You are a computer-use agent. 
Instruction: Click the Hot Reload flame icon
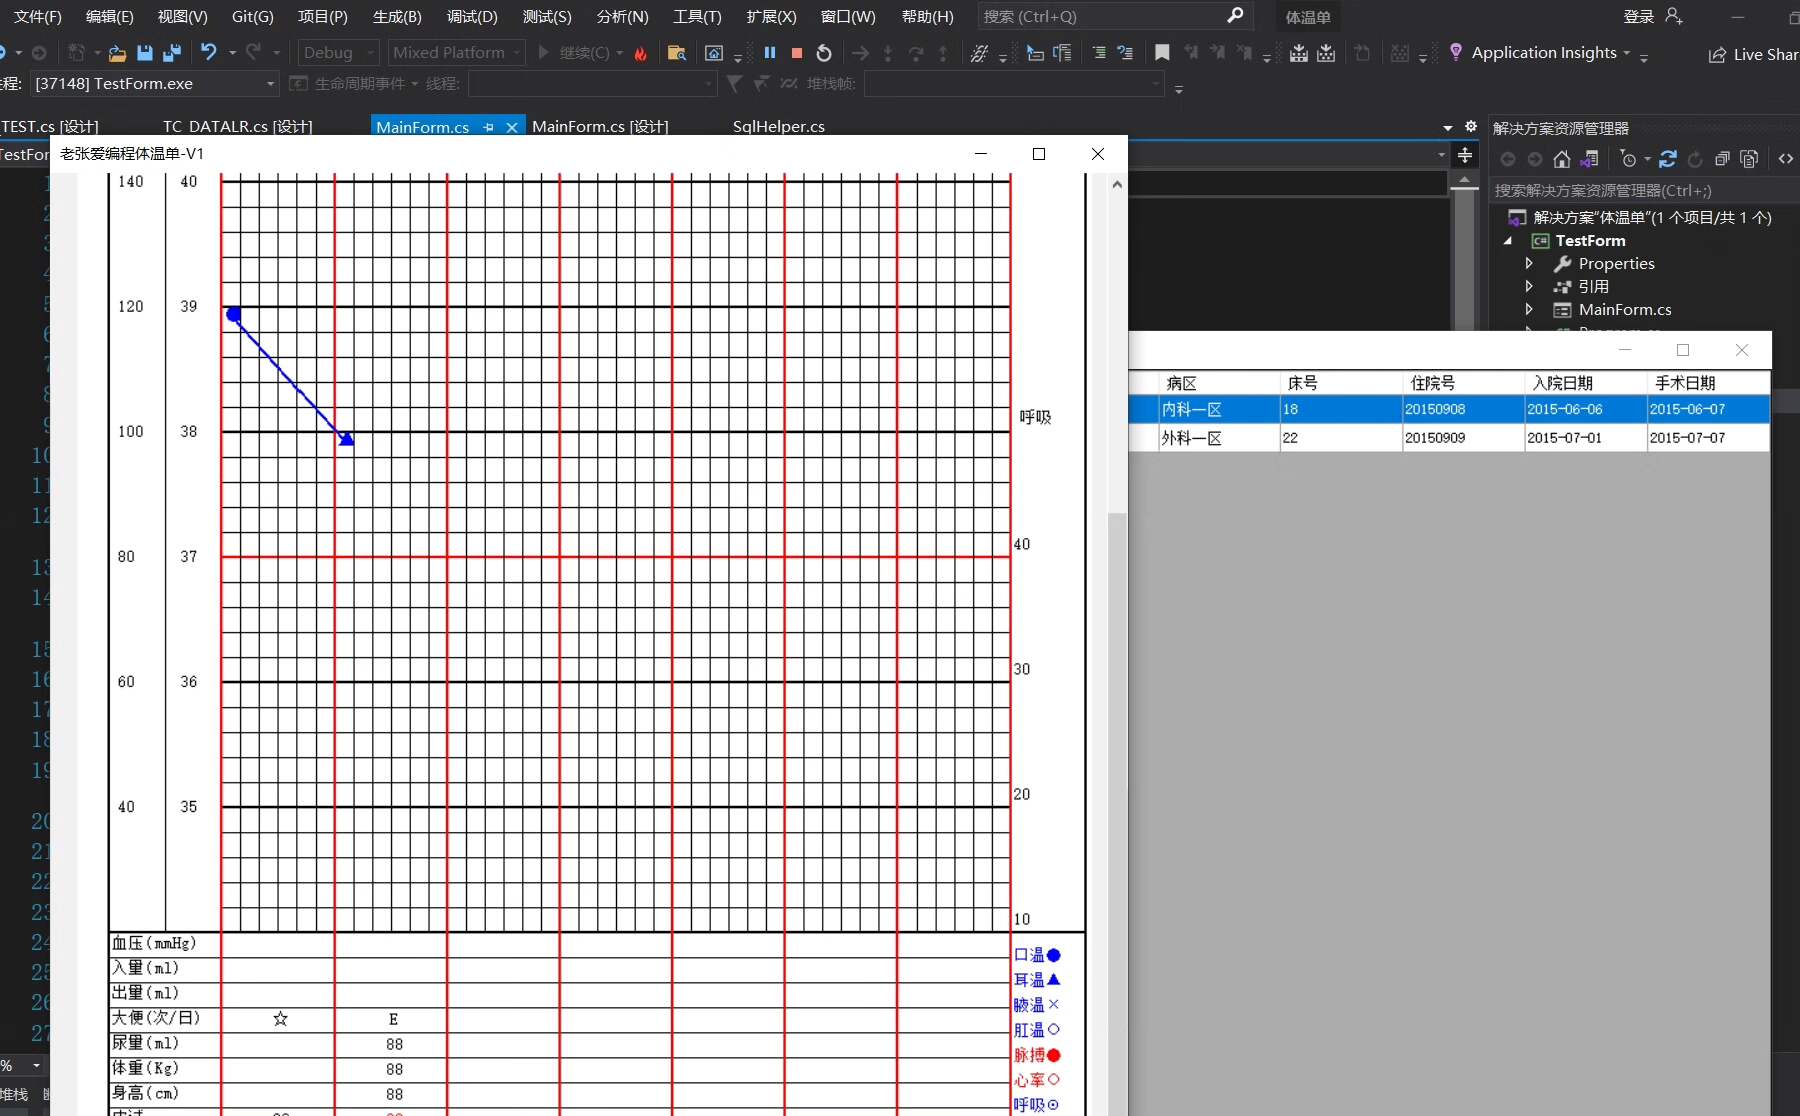pos(641,53)
